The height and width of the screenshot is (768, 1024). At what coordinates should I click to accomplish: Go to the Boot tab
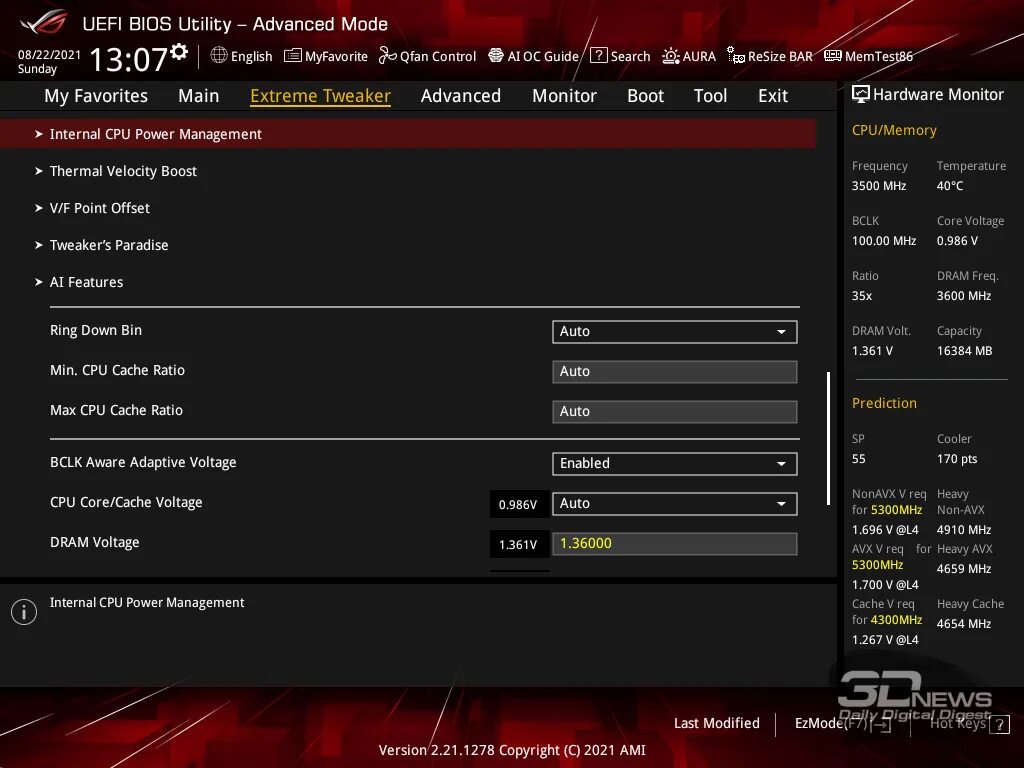click(x=645, y=96)
